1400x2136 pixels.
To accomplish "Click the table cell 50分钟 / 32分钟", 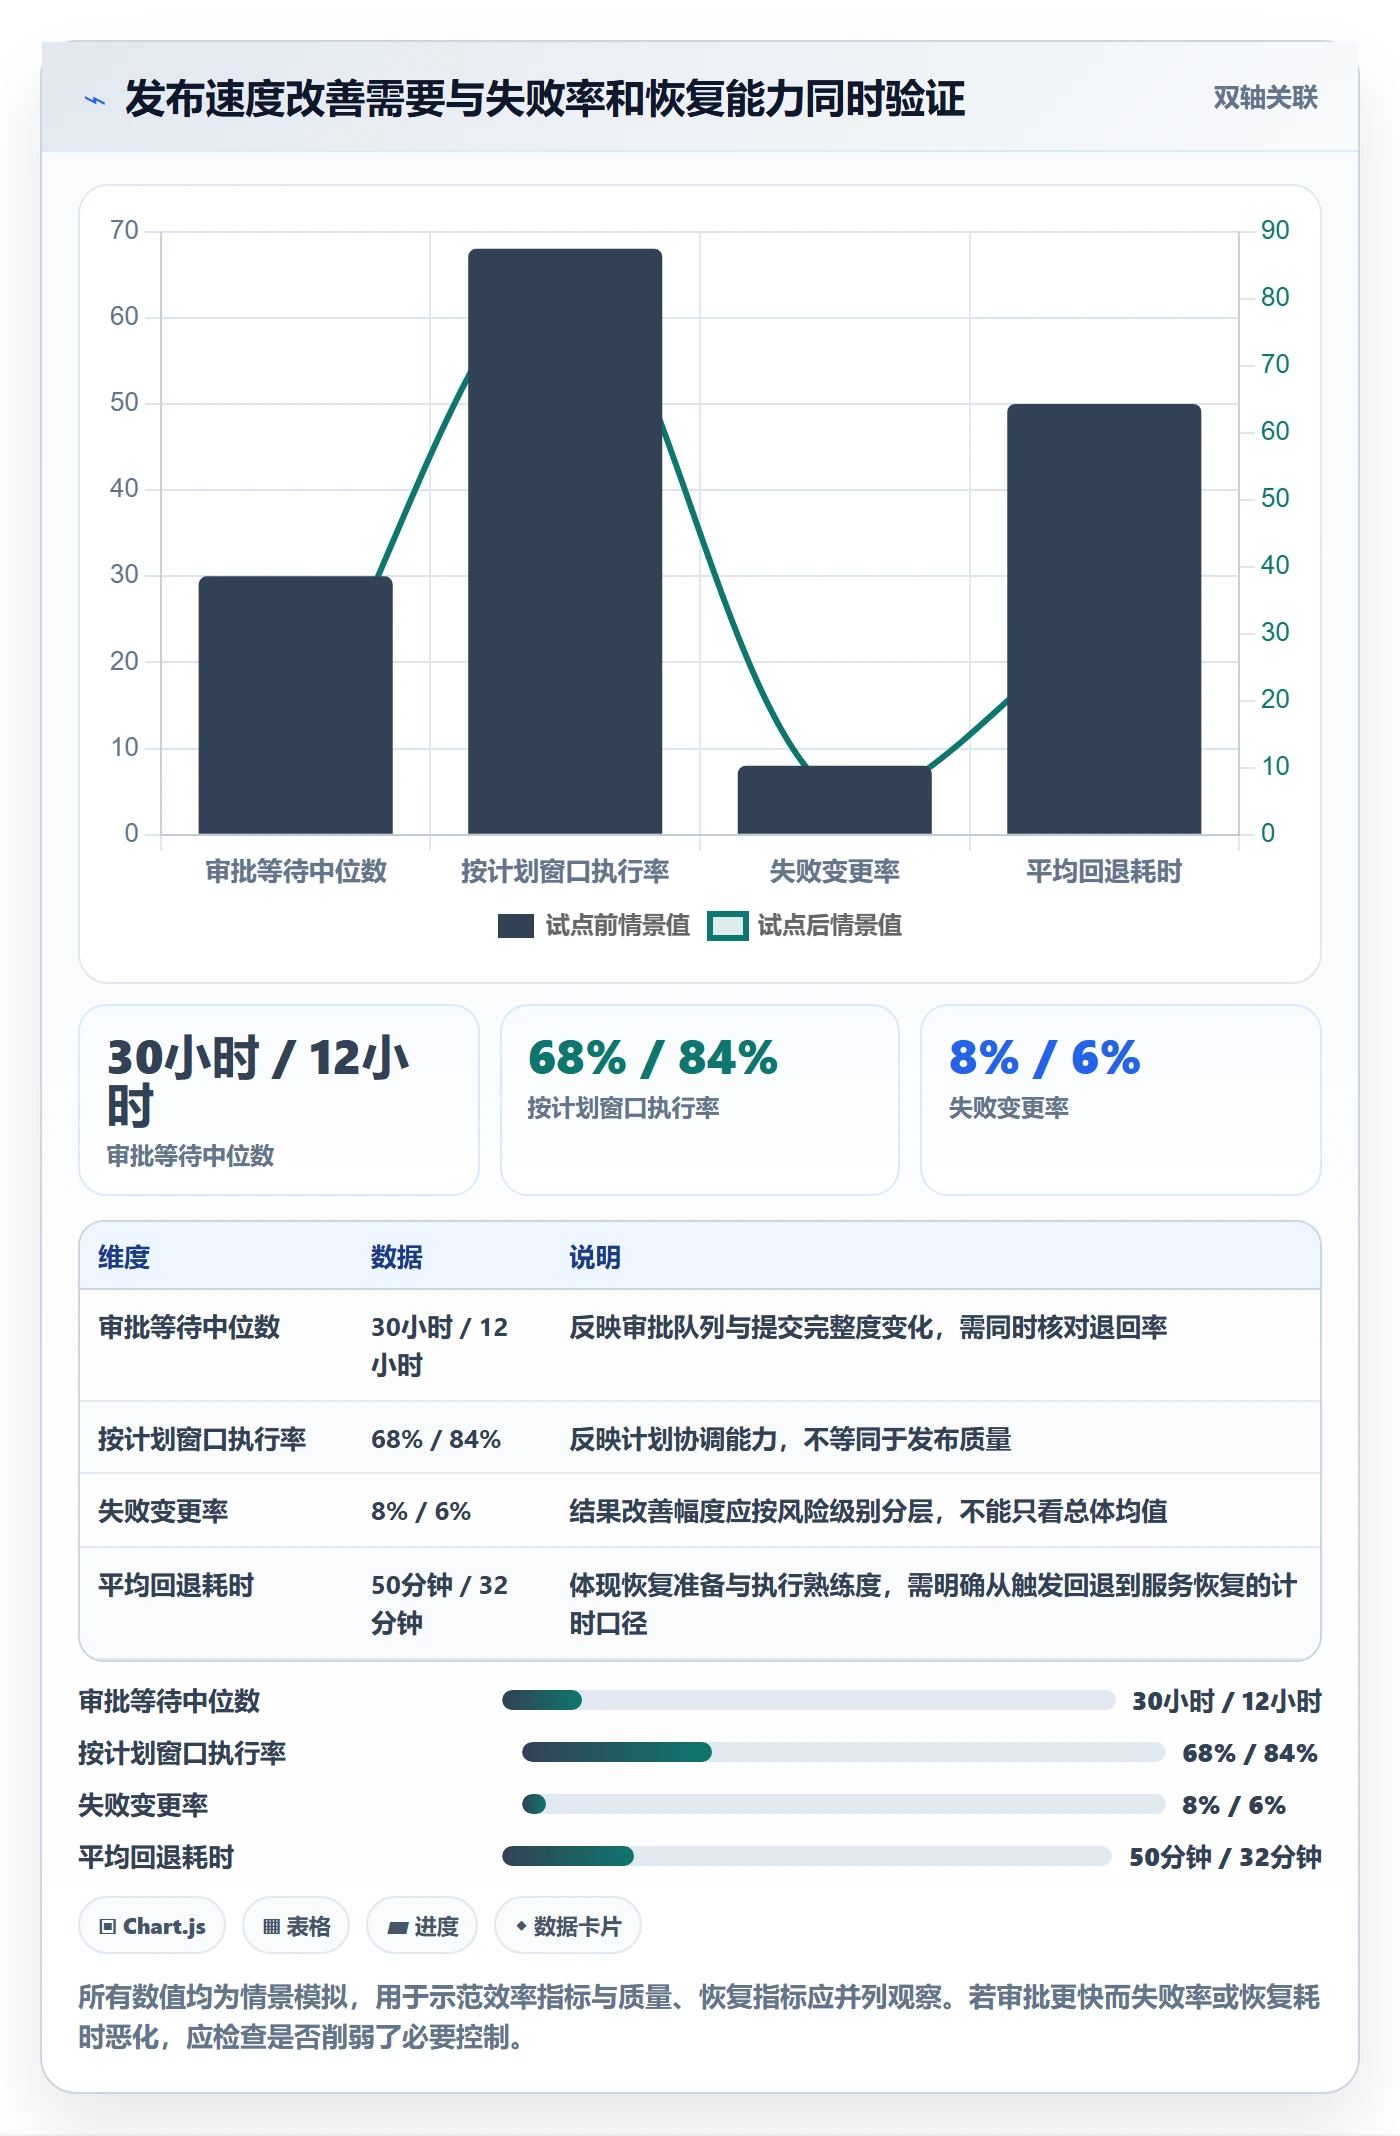I will 440,1604.
